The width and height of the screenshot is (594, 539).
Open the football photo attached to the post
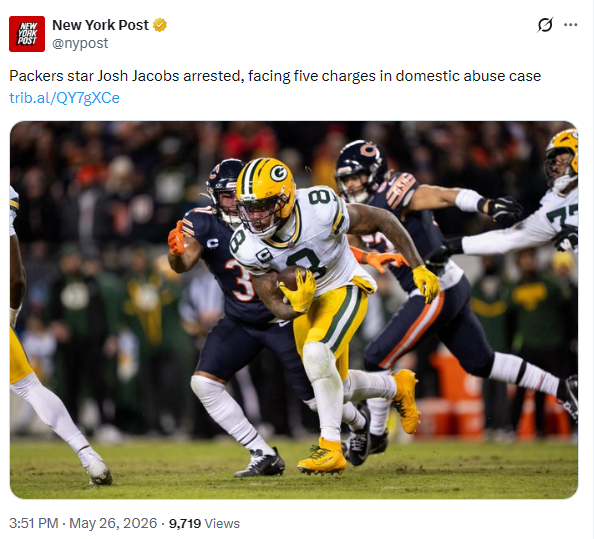coord(294,310)
